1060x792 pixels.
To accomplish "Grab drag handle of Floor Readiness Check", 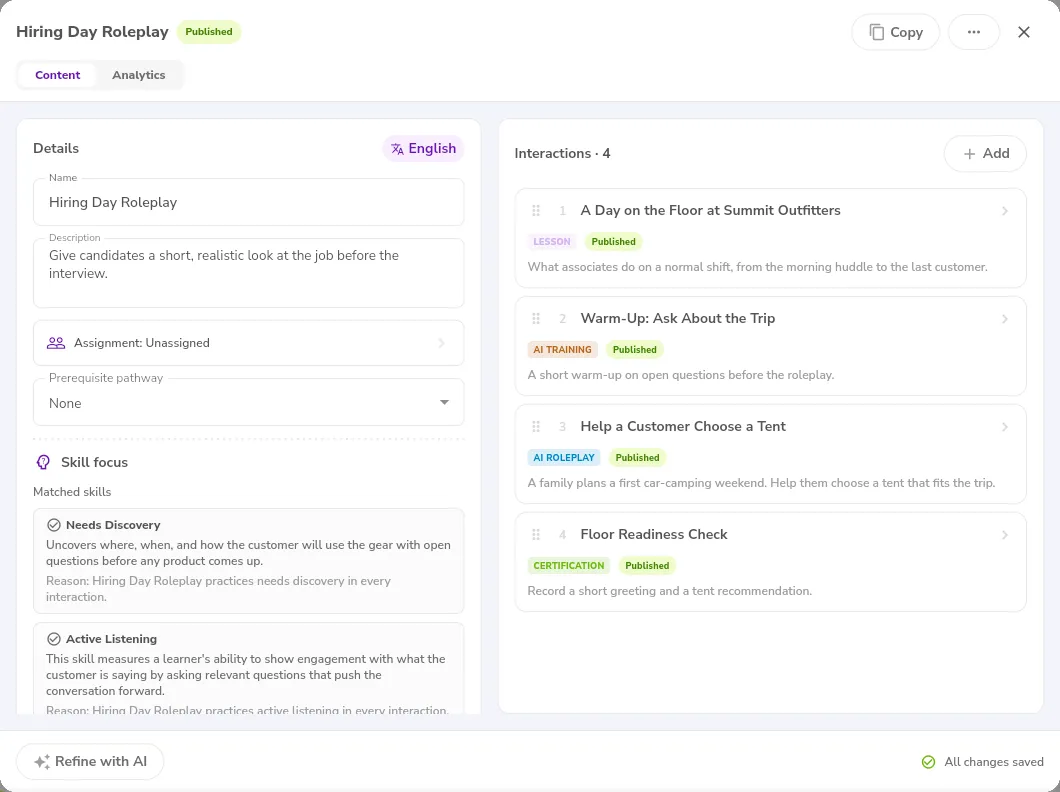I will click(x=536, y=535).
